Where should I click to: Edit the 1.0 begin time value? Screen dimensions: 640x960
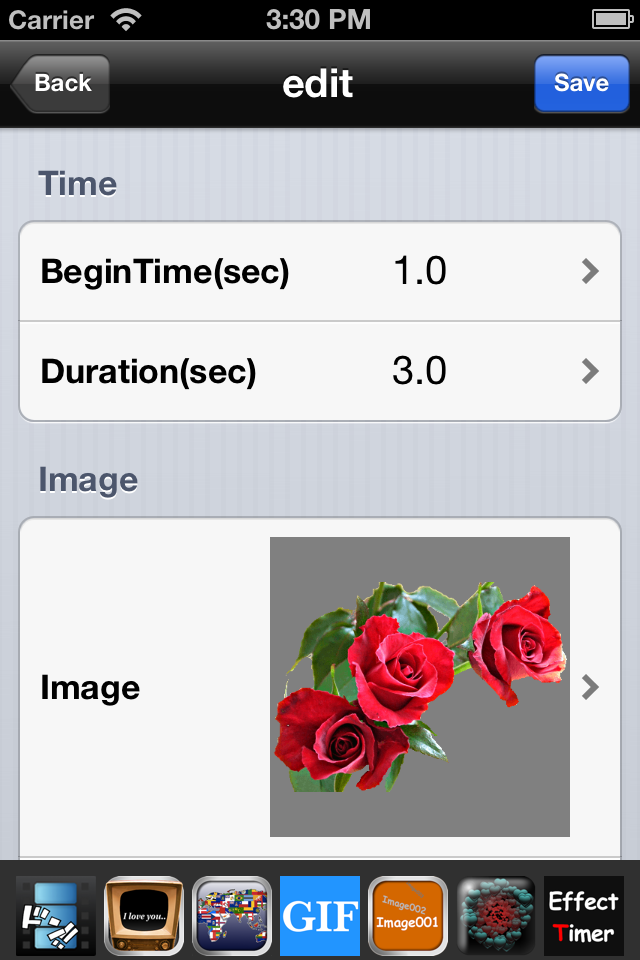pyautogui.click(x=420, y=271)
